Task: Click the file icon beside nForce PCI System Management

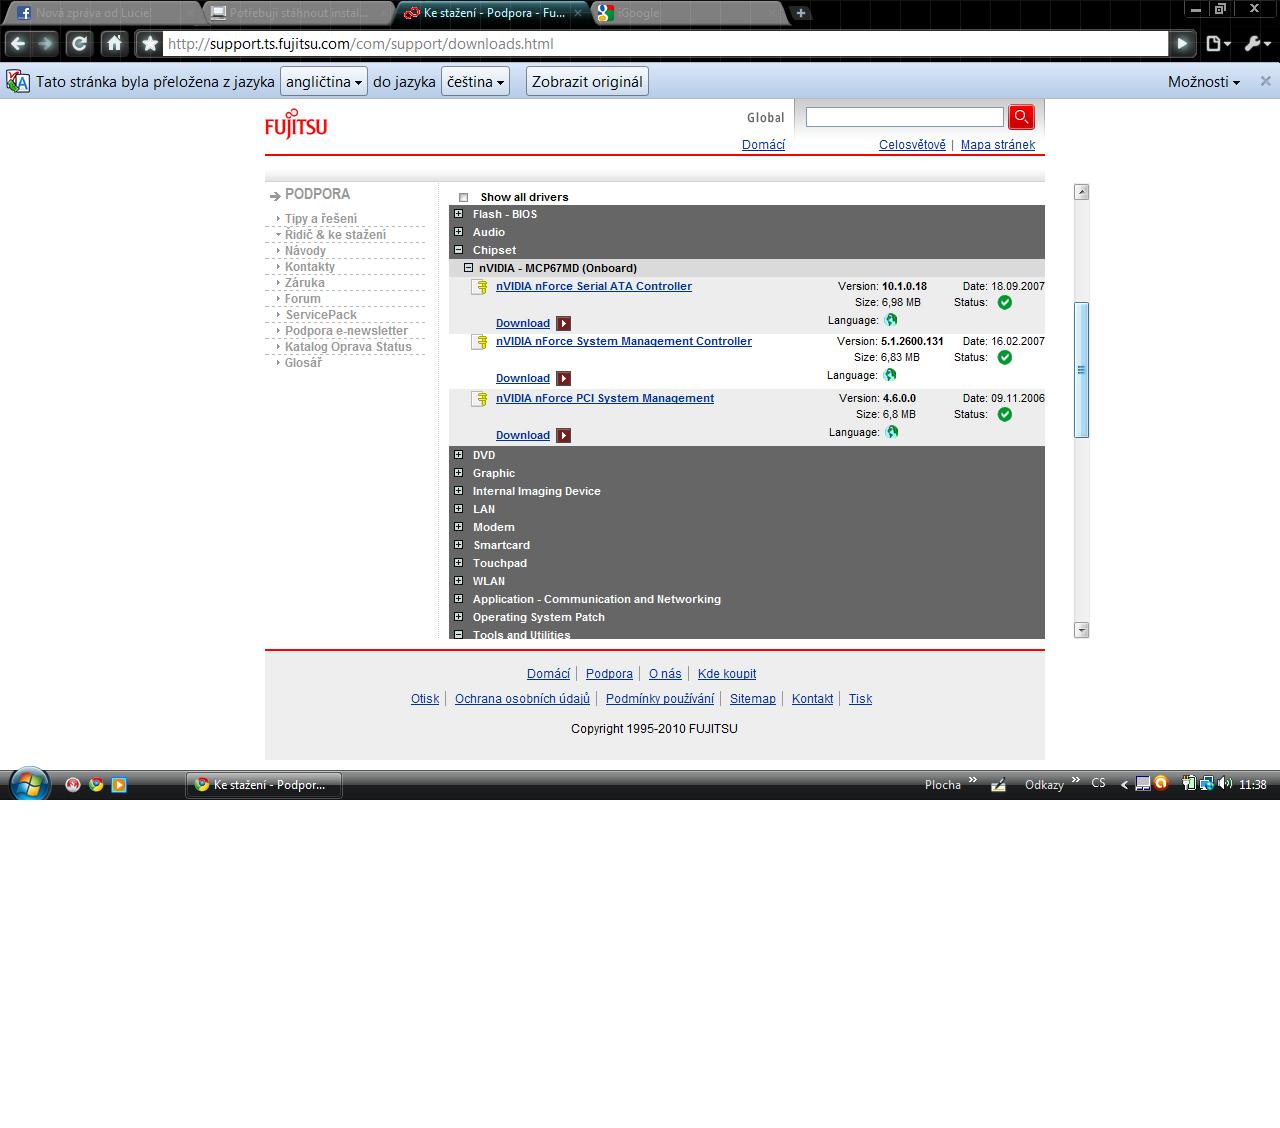Action: click(480, 399)
